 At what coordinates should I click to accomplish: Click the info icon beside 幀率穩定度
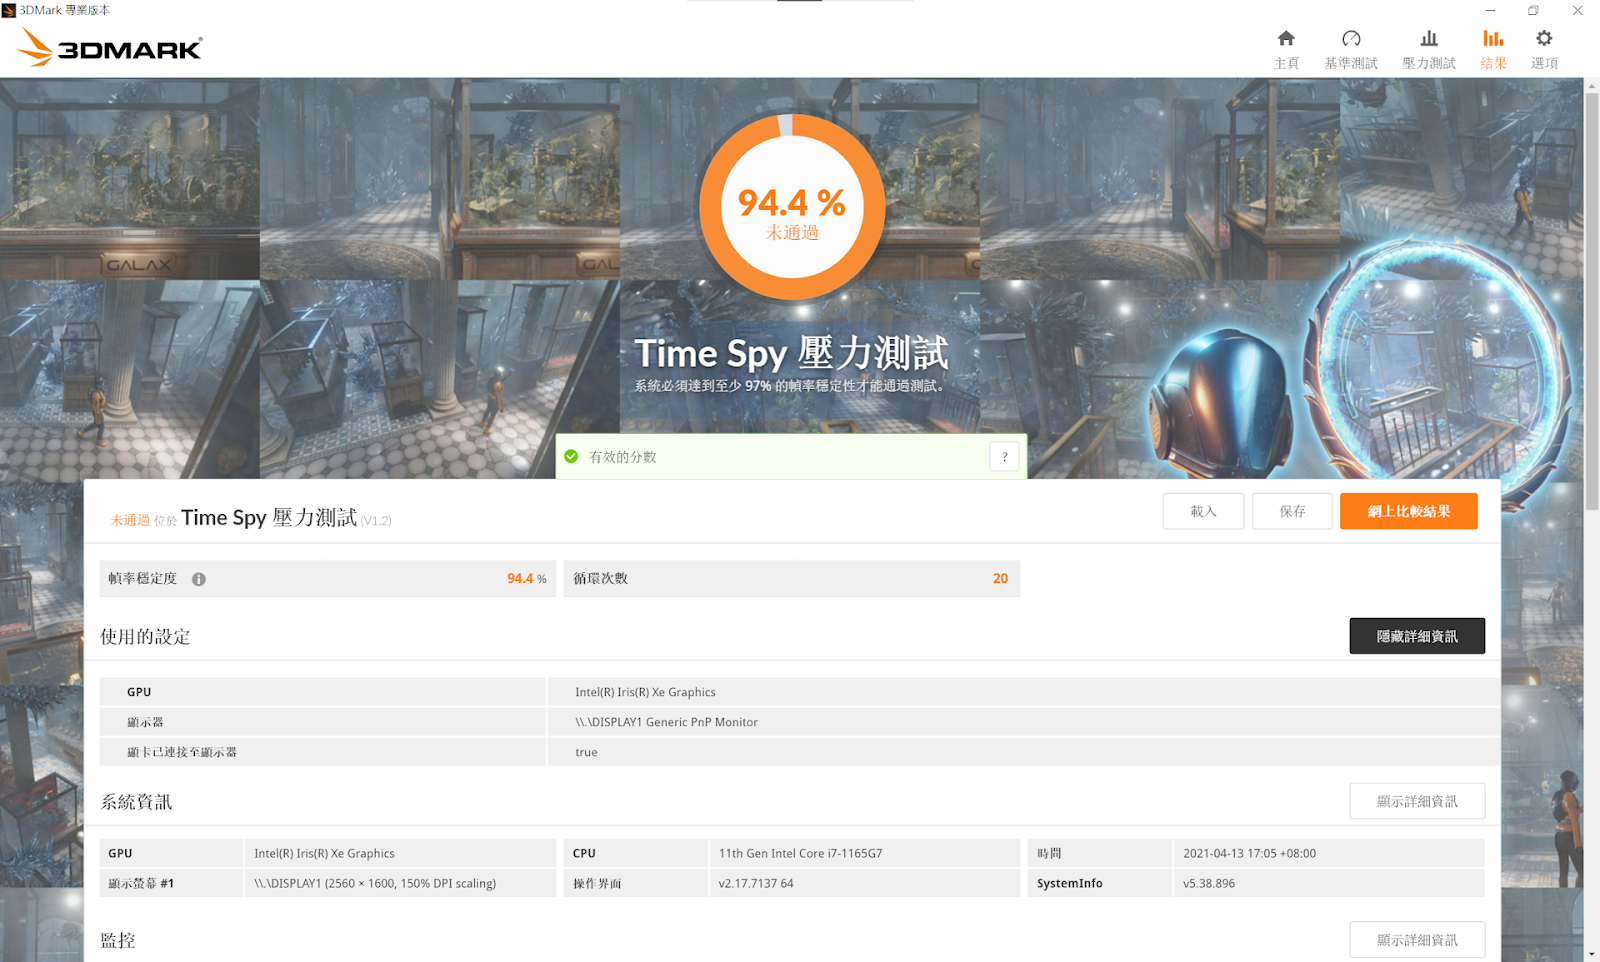coord(199,579)
